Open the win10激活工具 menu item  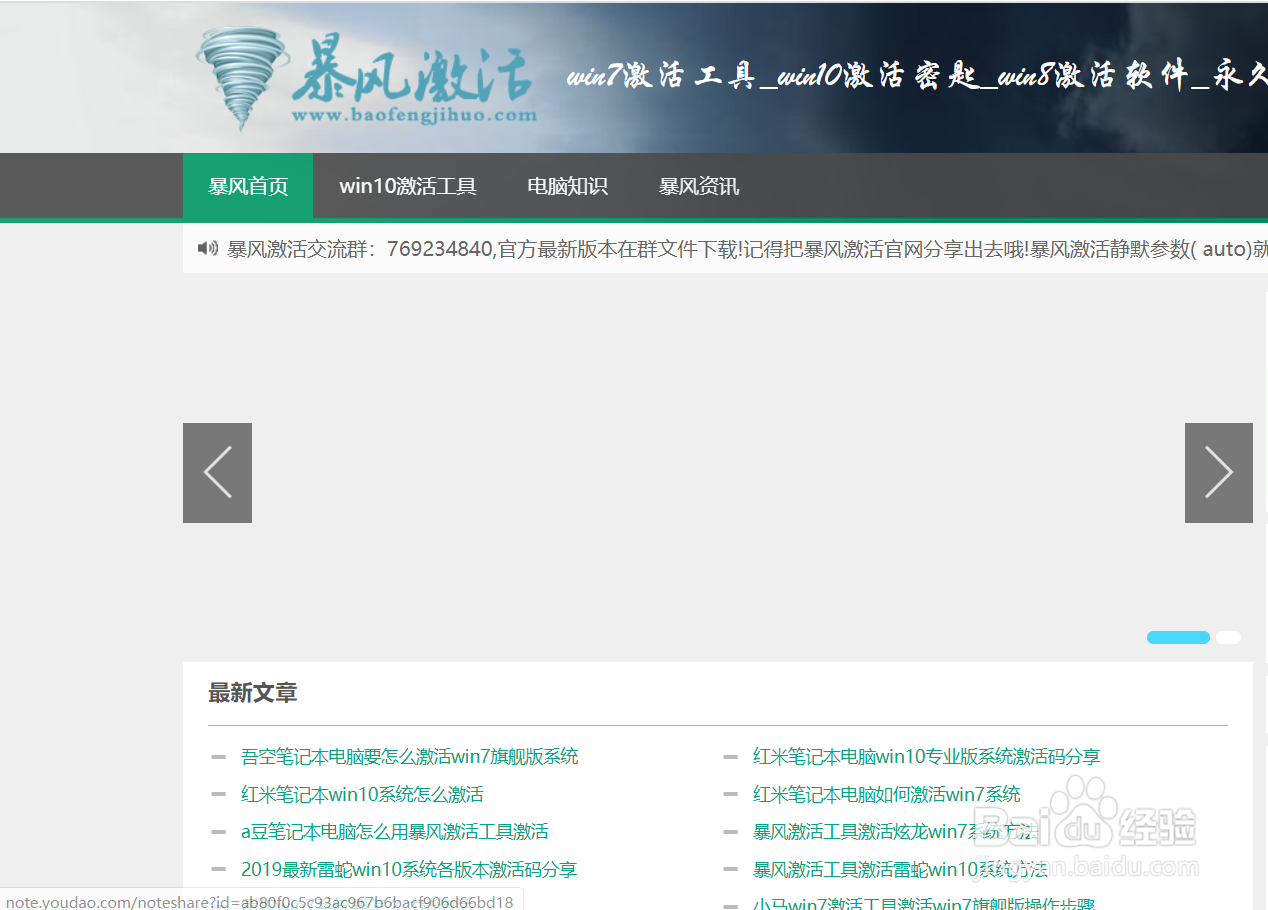pyautogui.click(x=408, y=186)
